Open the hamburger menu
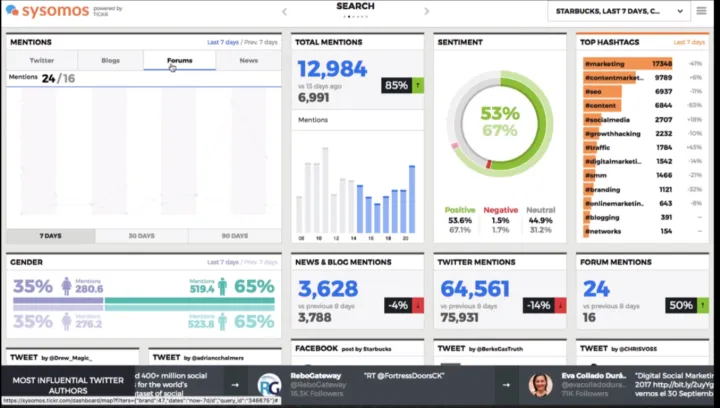 tap(702, 12)
